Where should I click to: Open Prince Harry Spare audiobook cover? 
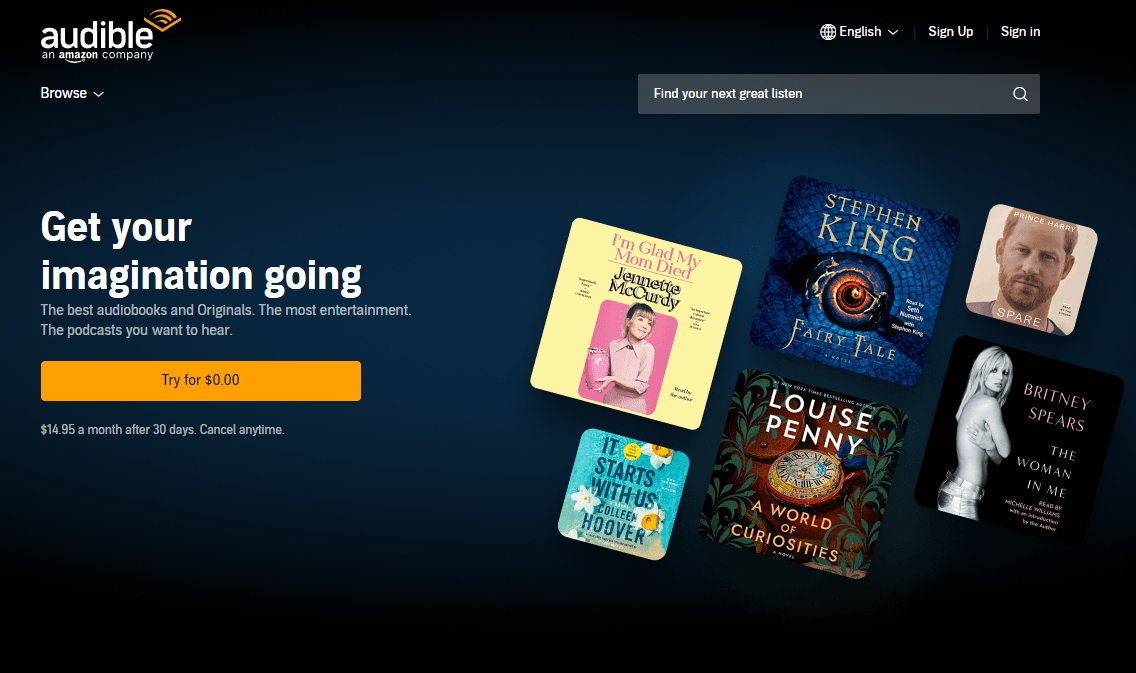tap(1032, 269)
